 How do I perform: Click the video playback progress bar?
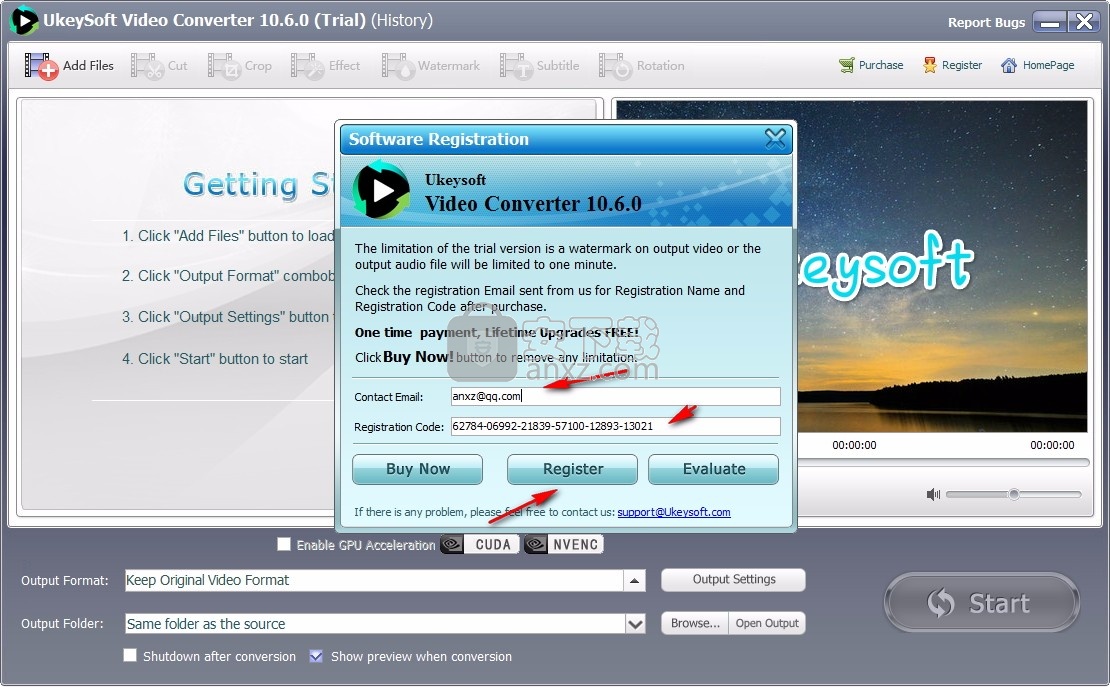[x=943, y=462]
